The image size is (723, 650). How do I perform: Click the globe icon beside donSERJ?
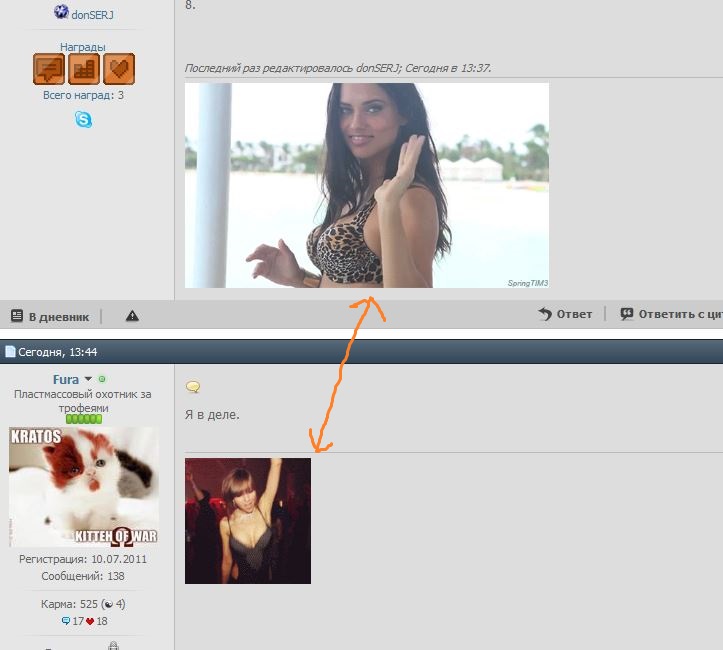tap(61, 13)
